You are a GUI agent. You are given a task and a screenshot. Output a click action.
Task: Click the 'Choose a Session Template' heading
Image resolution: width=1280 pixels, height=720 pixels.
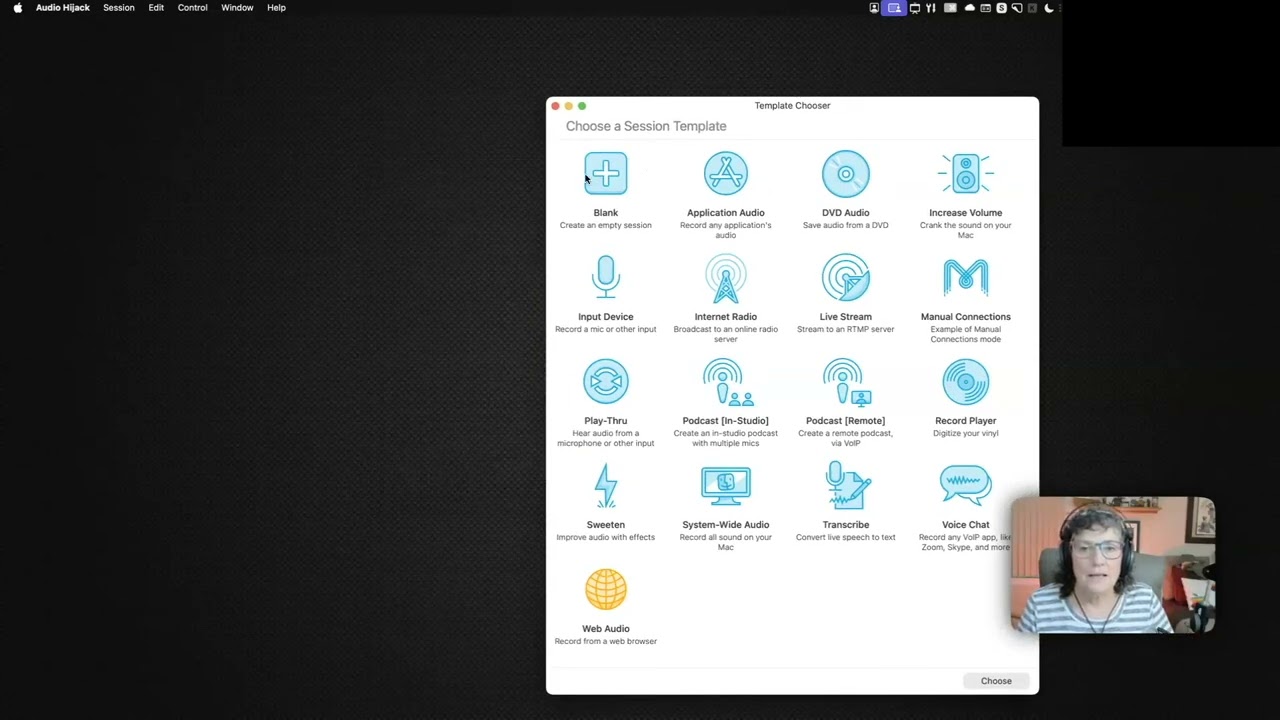[x=646, y=126]
